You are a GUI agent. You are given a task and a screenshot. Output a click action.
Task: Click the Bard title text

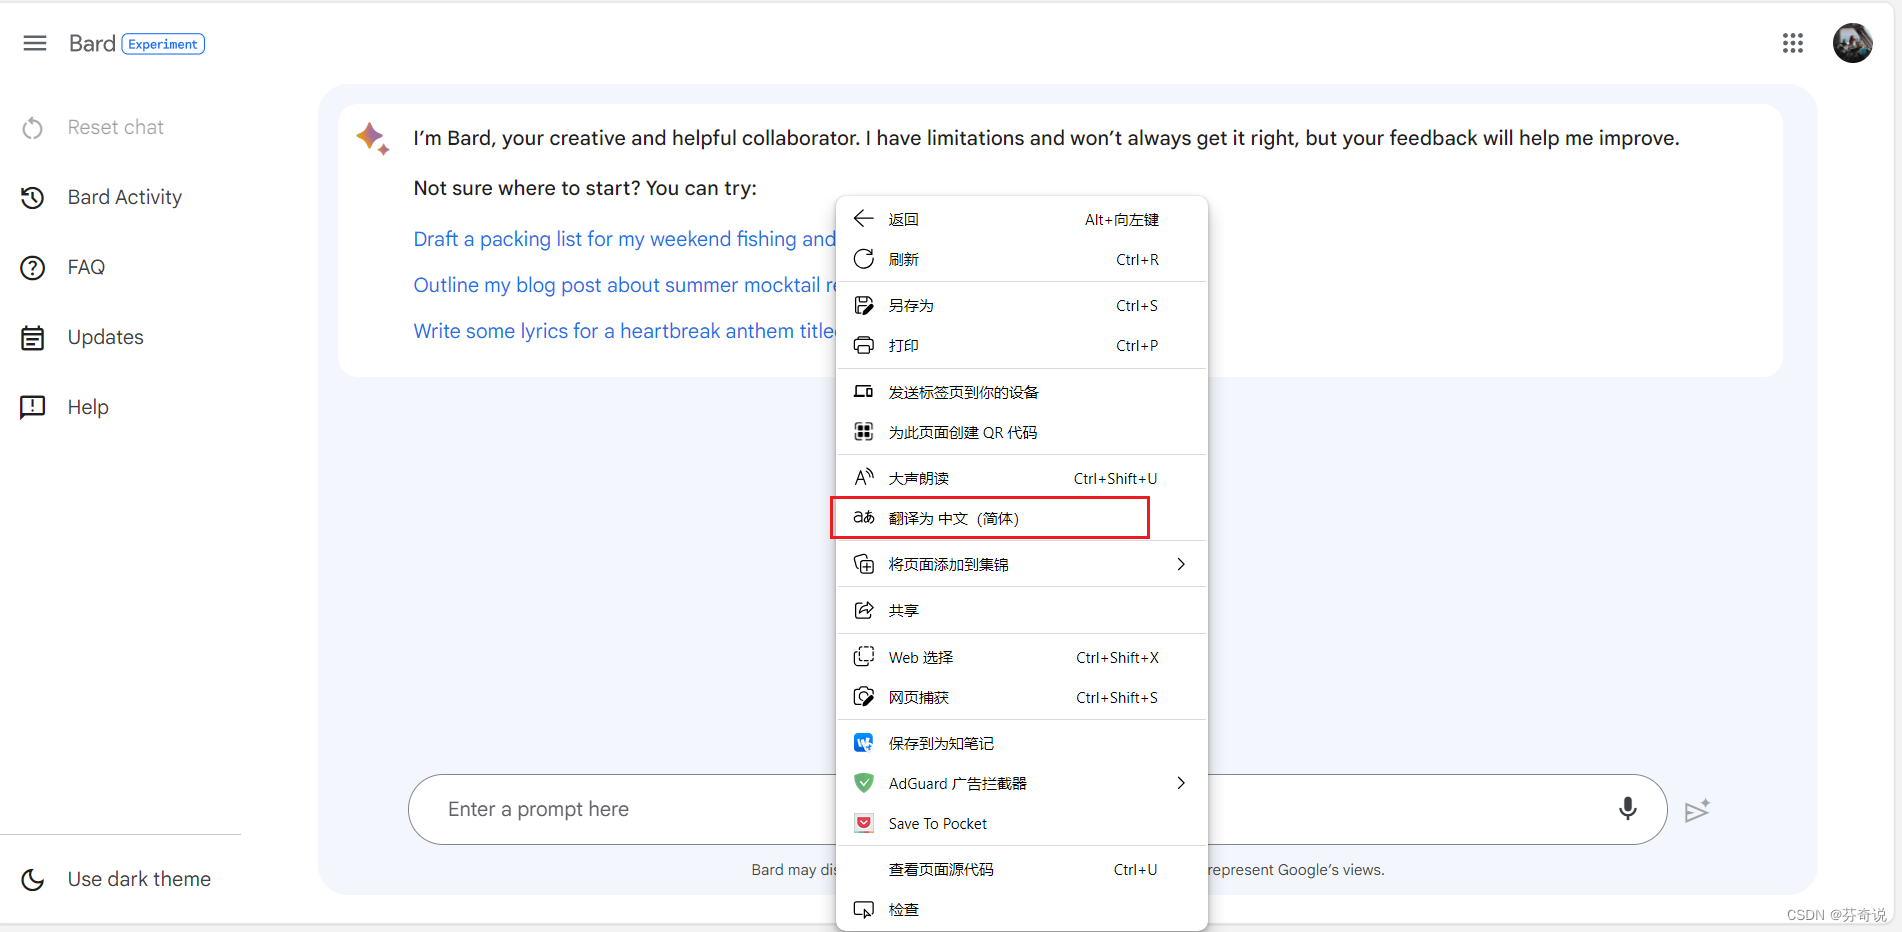[x=92, y=43]
